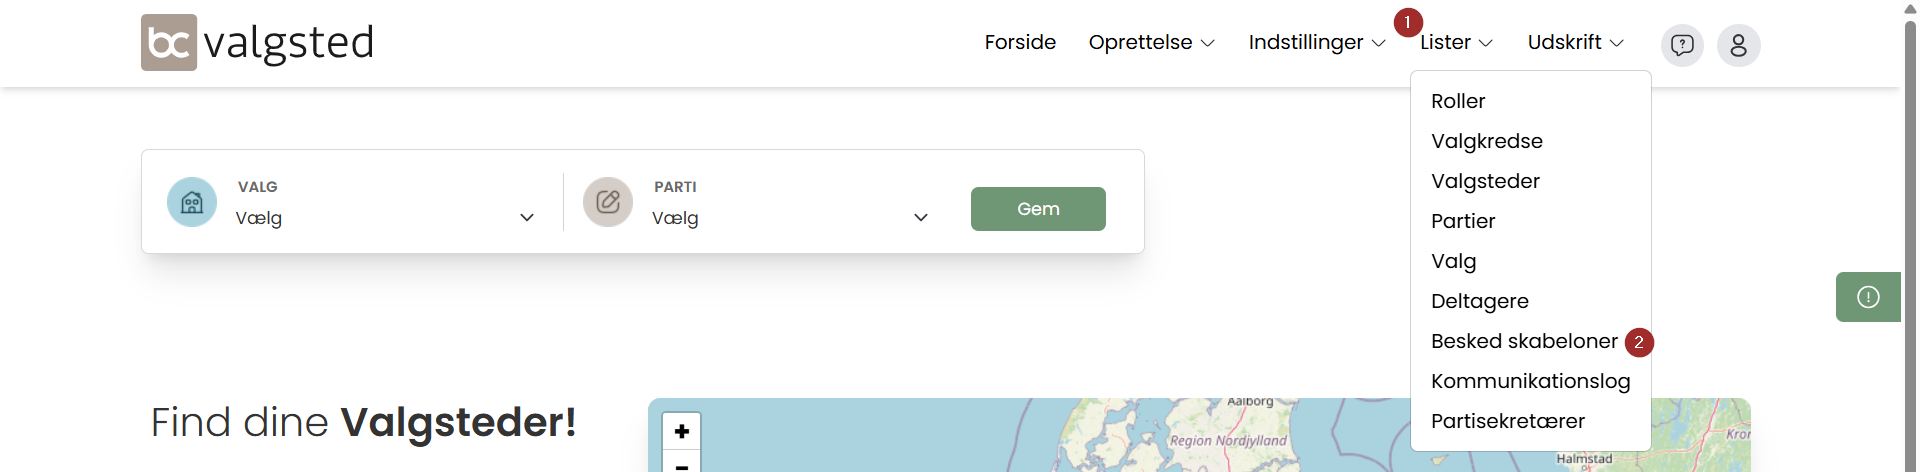The image size is (1920, 472).
Task: Open the user profile icon
Action: [1738, 45]
